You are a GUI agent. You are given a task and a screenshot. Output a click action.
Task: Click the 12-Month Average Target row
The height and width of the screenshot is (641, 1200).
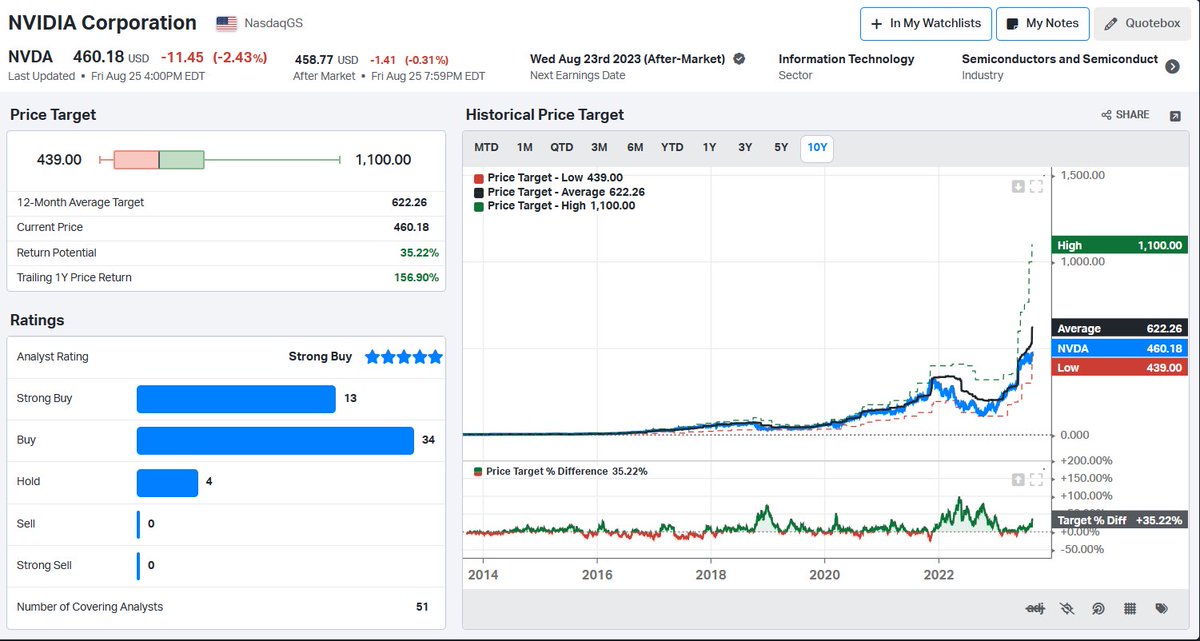[226, 202]
